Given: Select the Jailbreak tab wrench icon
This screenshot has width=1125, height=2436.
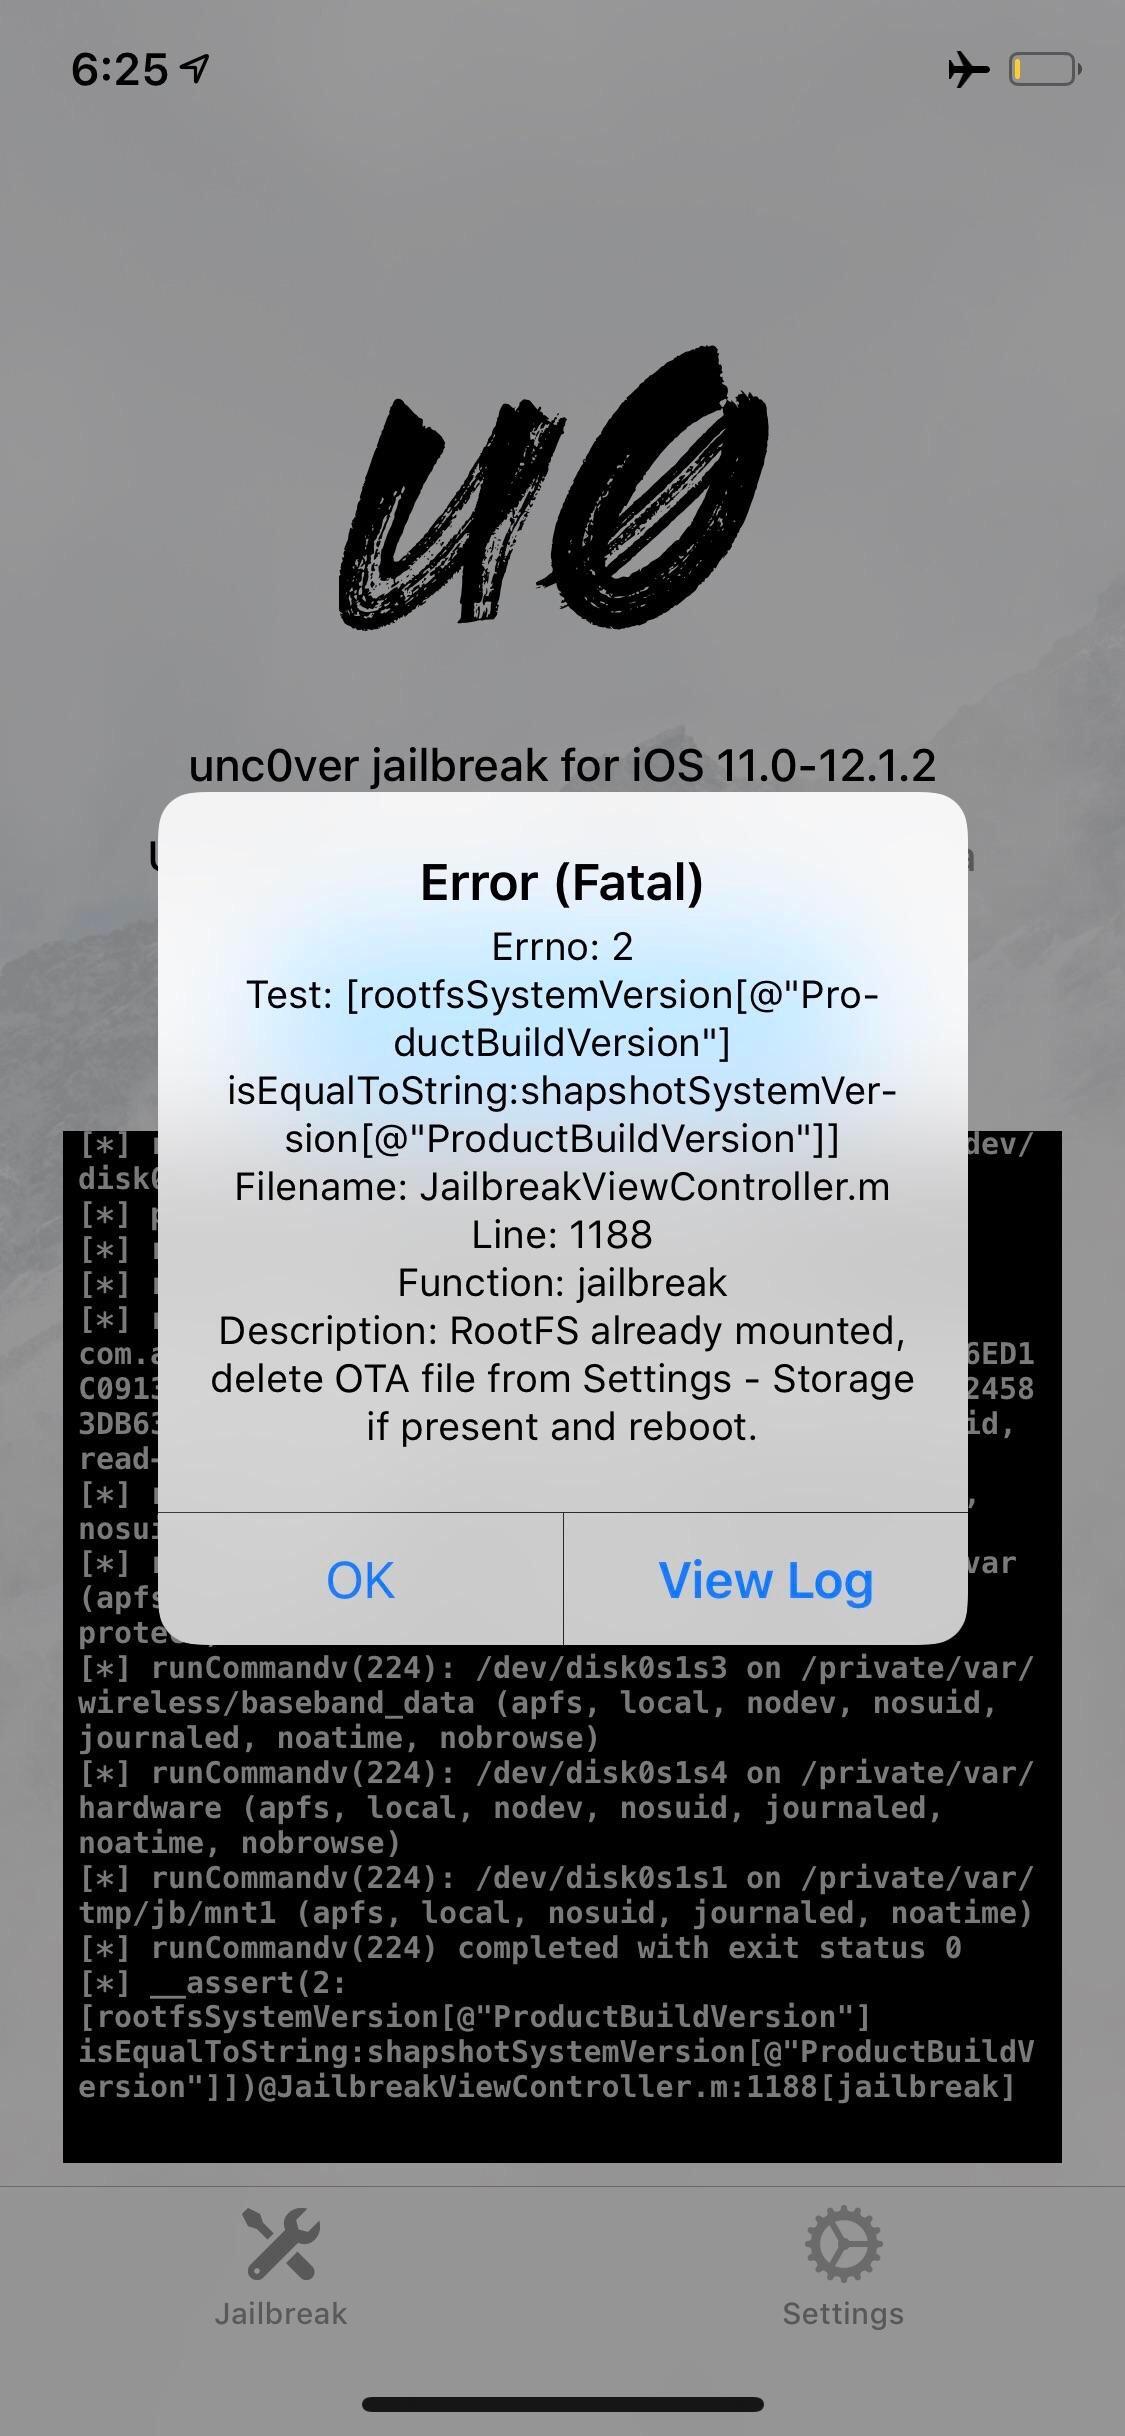Looking at the screenshot, I should coord(281,2244).
